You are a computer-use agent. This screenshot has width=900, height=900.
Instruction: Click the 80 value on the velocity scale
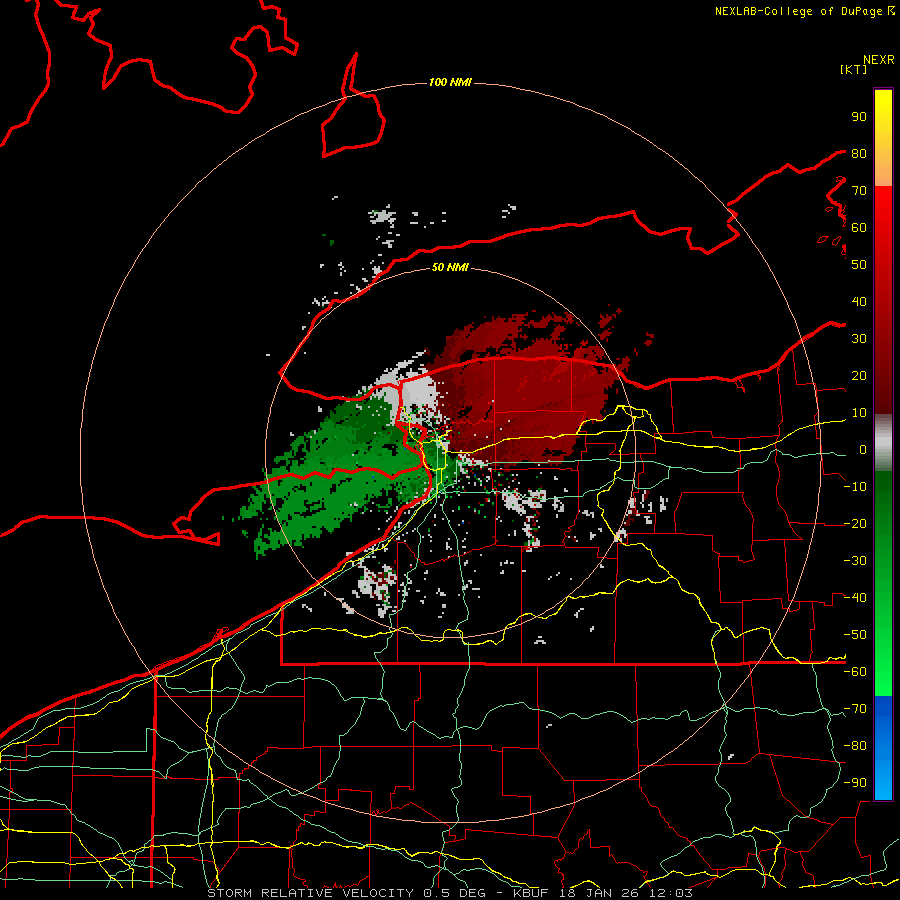859,153
